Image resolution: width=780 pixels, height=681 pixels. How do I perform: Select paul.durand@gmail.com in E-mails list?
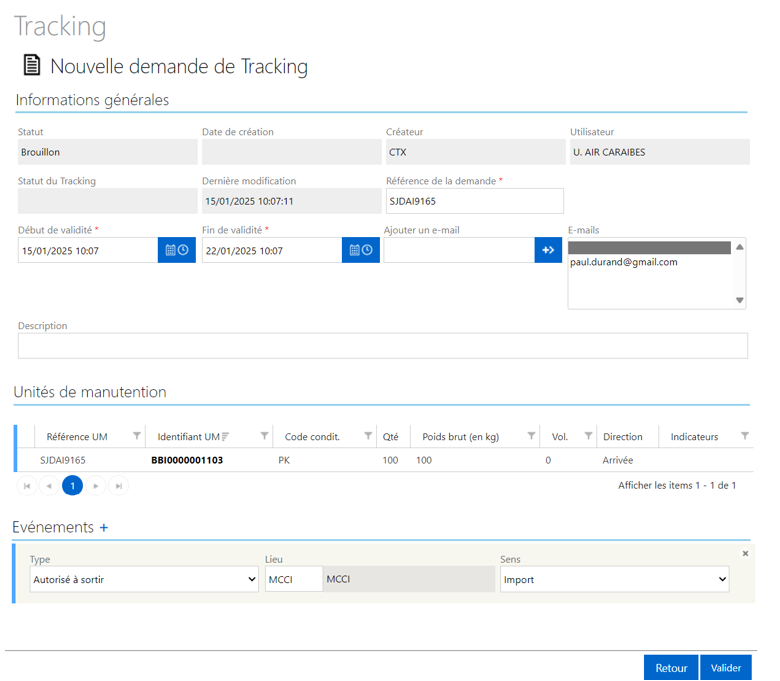click(624, 262)
